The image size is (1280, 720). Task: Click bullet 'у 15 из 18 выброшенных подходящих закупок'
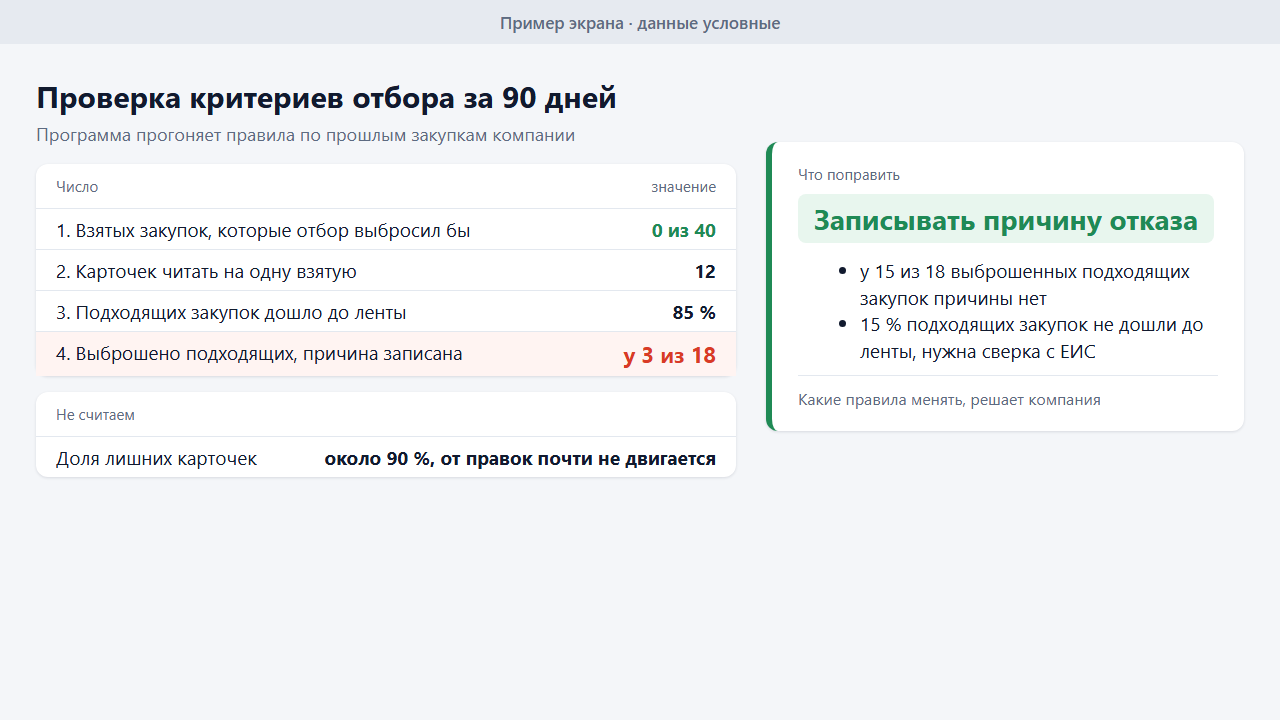coord(1025,285)
